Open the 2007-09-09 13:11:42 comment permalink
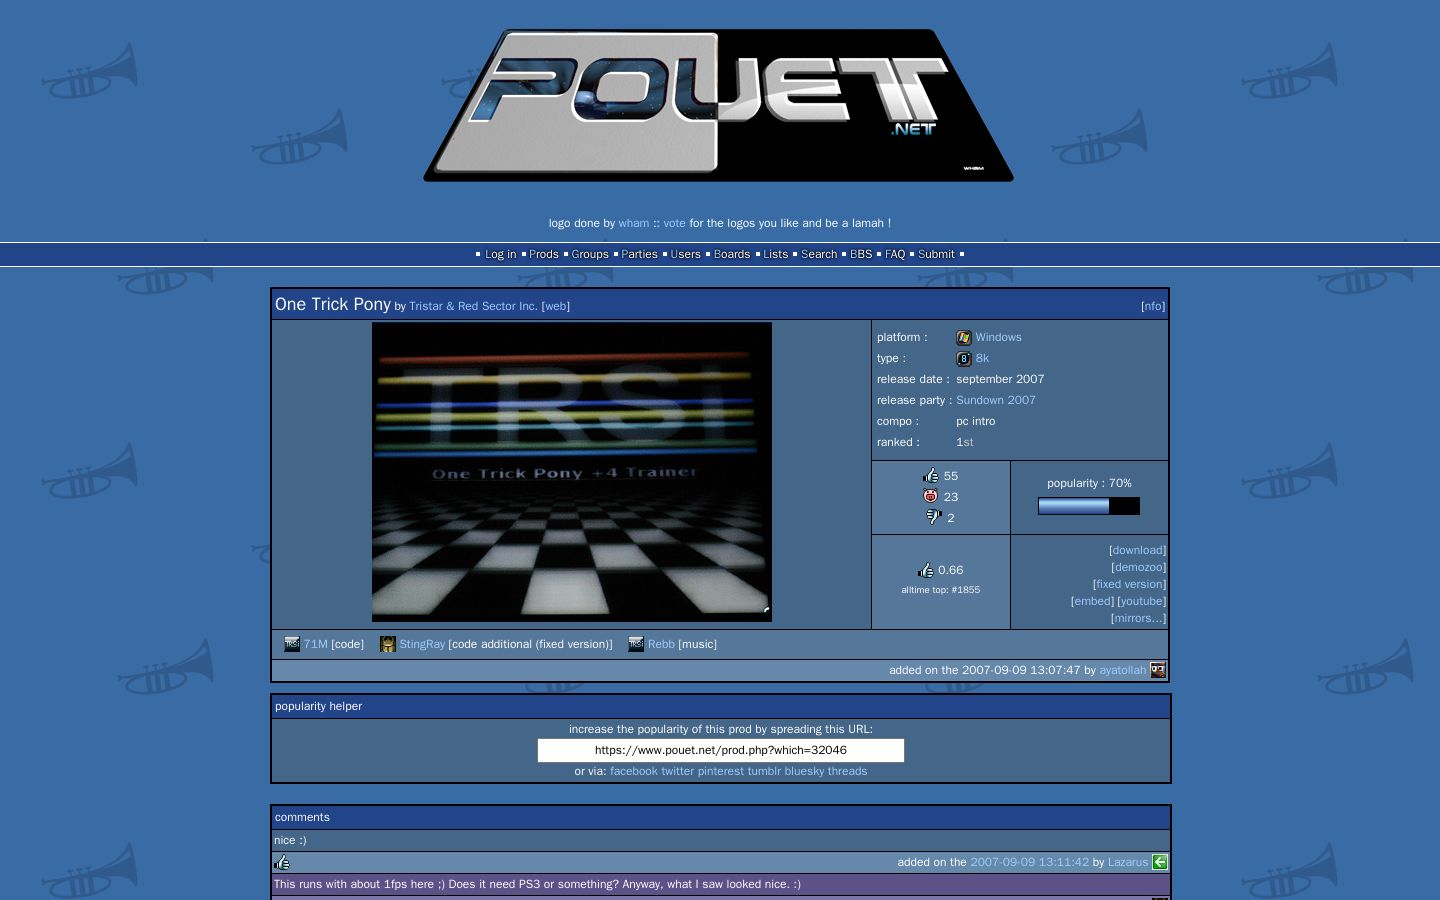Screen dimensions: 1440x900 click(1029, 862)
